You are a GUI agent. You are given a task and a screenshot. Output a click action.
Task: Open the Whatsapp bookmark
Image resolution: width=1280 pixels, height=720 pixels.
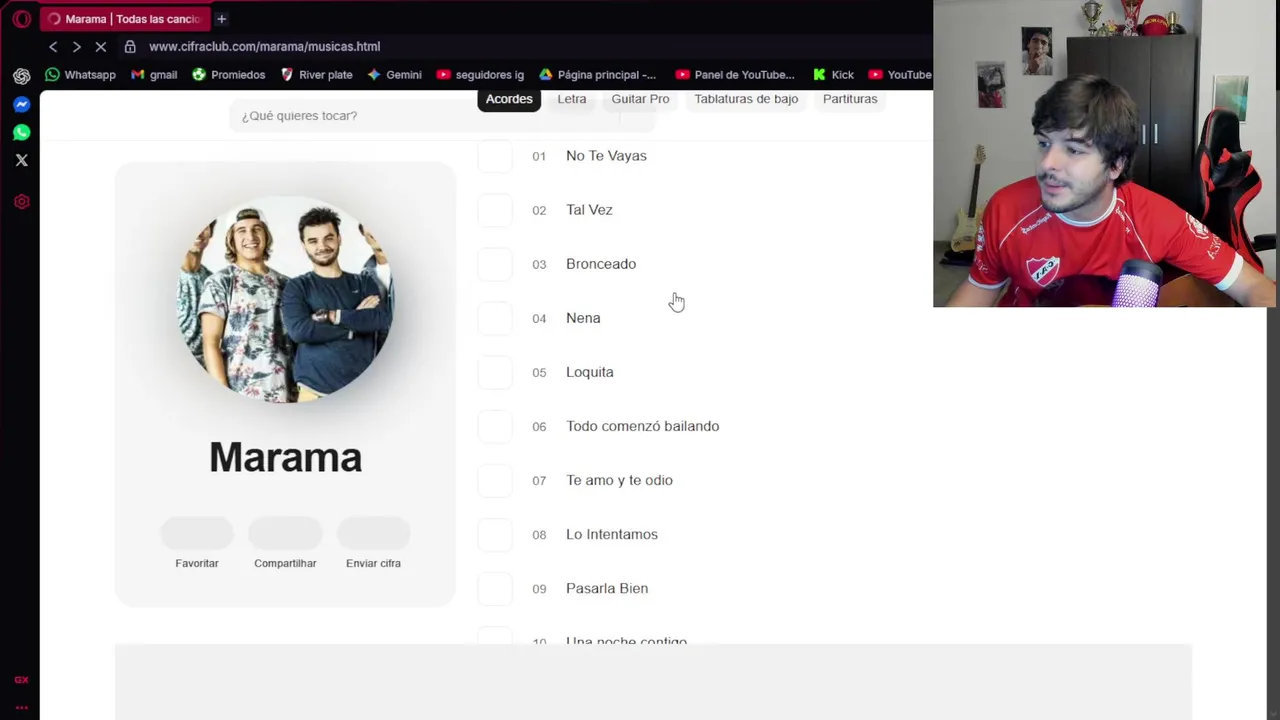coord(80,74)
